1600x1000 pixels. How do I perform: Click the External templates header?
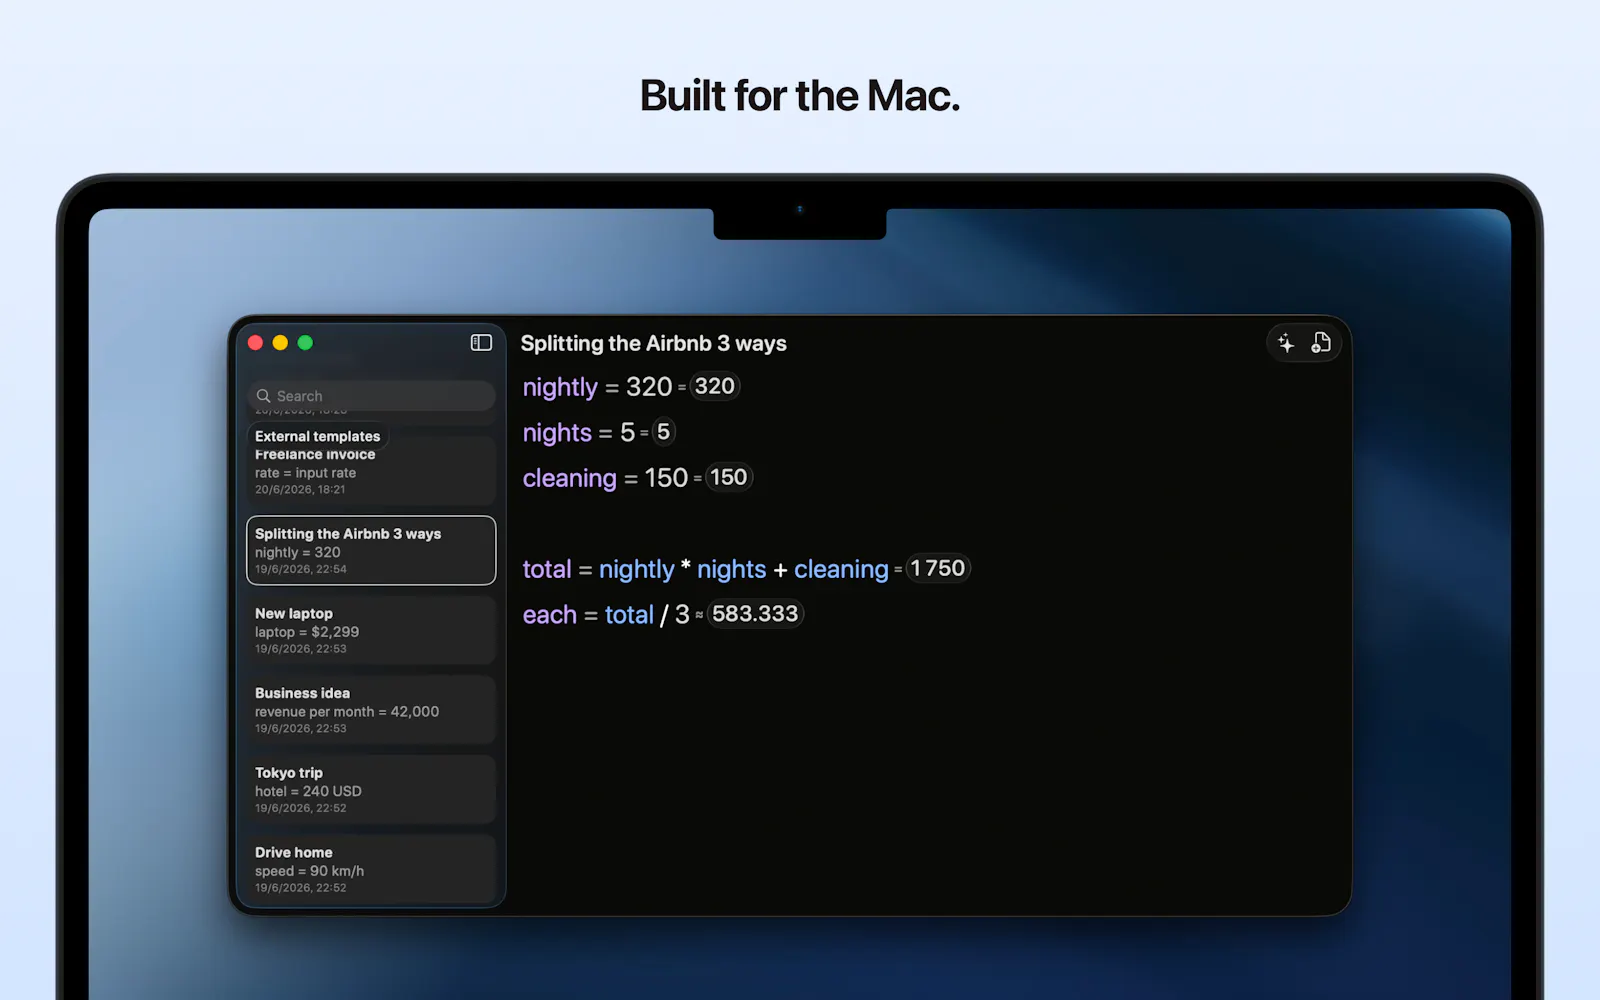317,436
